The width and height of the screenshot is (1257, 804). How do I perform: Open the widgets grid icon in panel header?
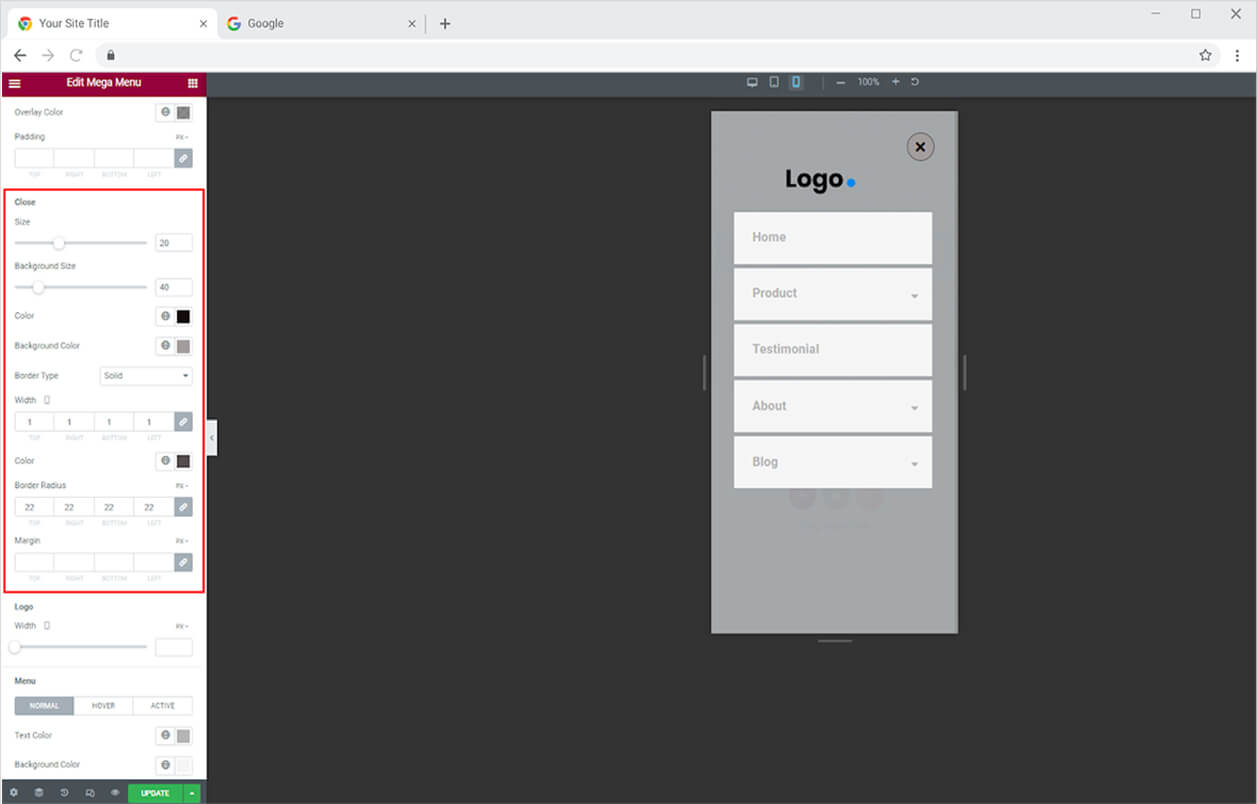coord(193,83)
